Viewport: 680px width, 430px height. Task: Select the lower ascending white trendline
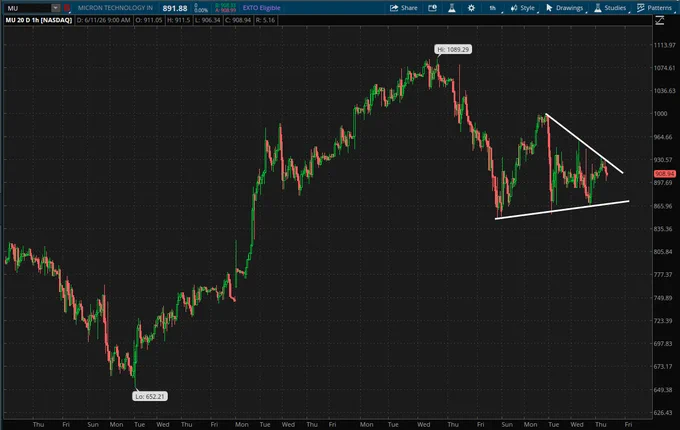[x=562, y=210]
